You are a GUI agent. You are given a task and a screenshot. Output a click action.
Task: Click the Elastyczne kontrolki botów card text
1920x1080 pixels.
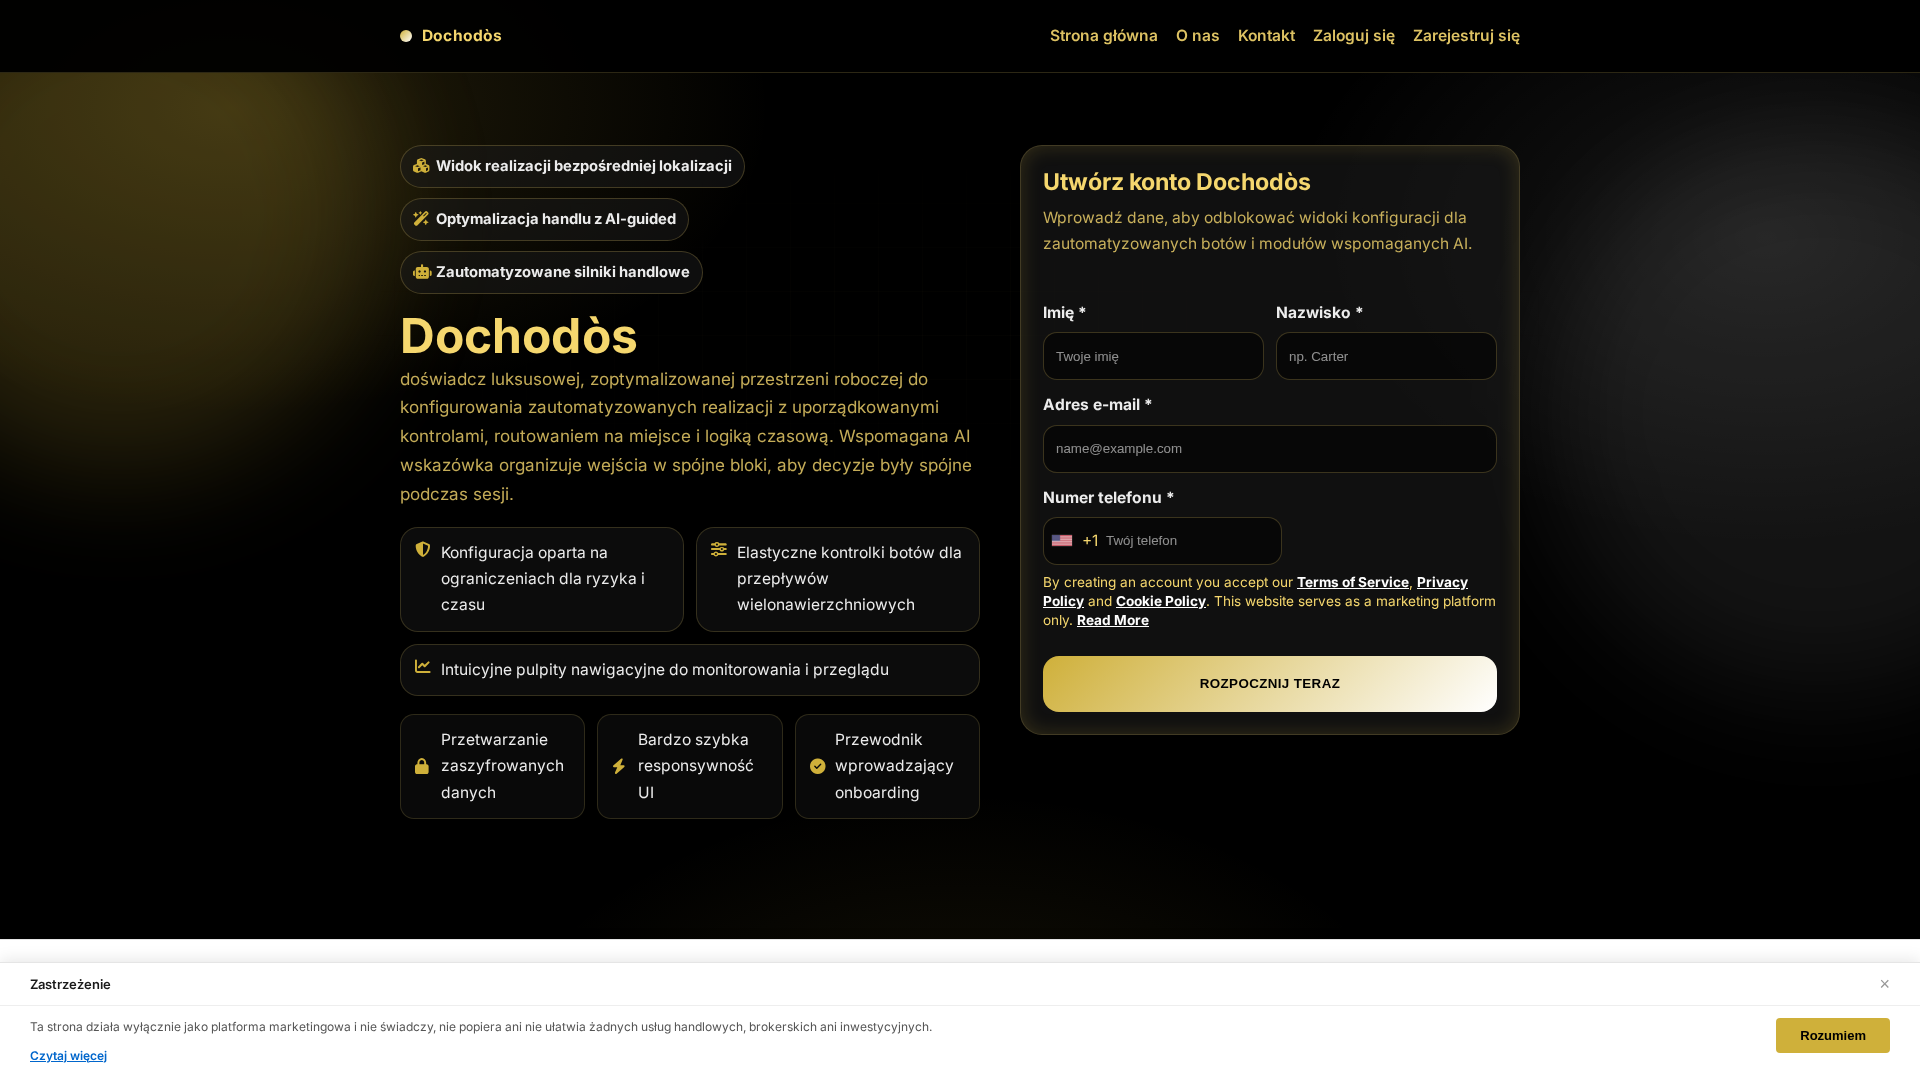(850, 579)
